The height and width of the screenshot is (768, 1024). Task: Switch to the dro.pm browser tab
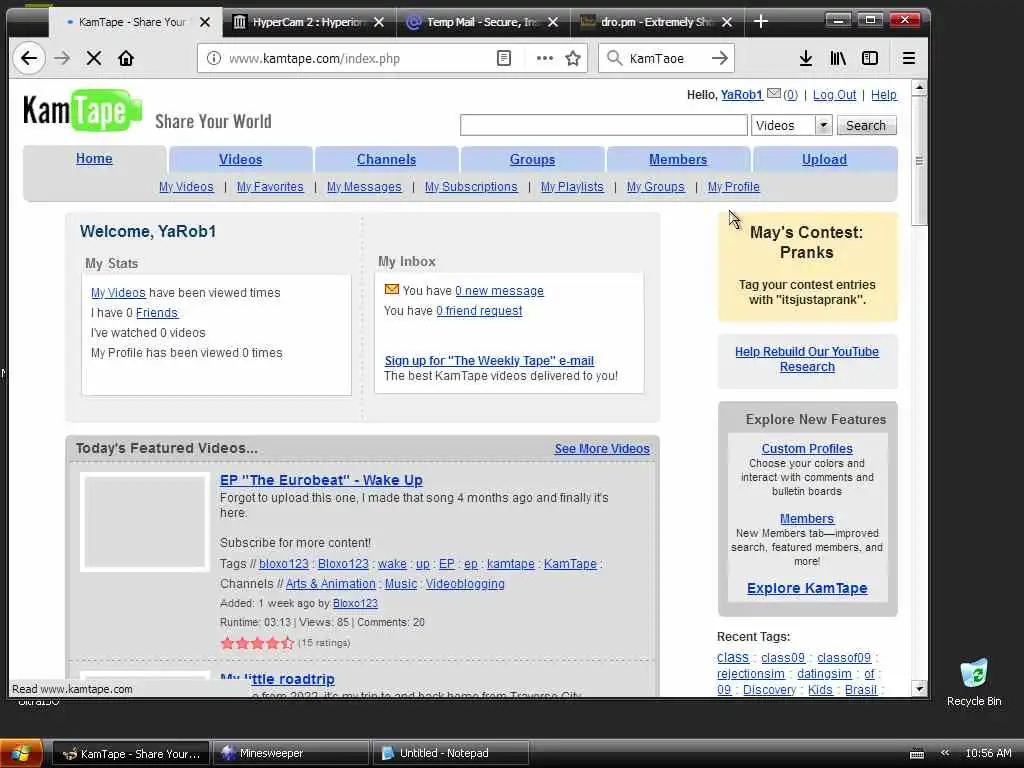tap(656, 22)
